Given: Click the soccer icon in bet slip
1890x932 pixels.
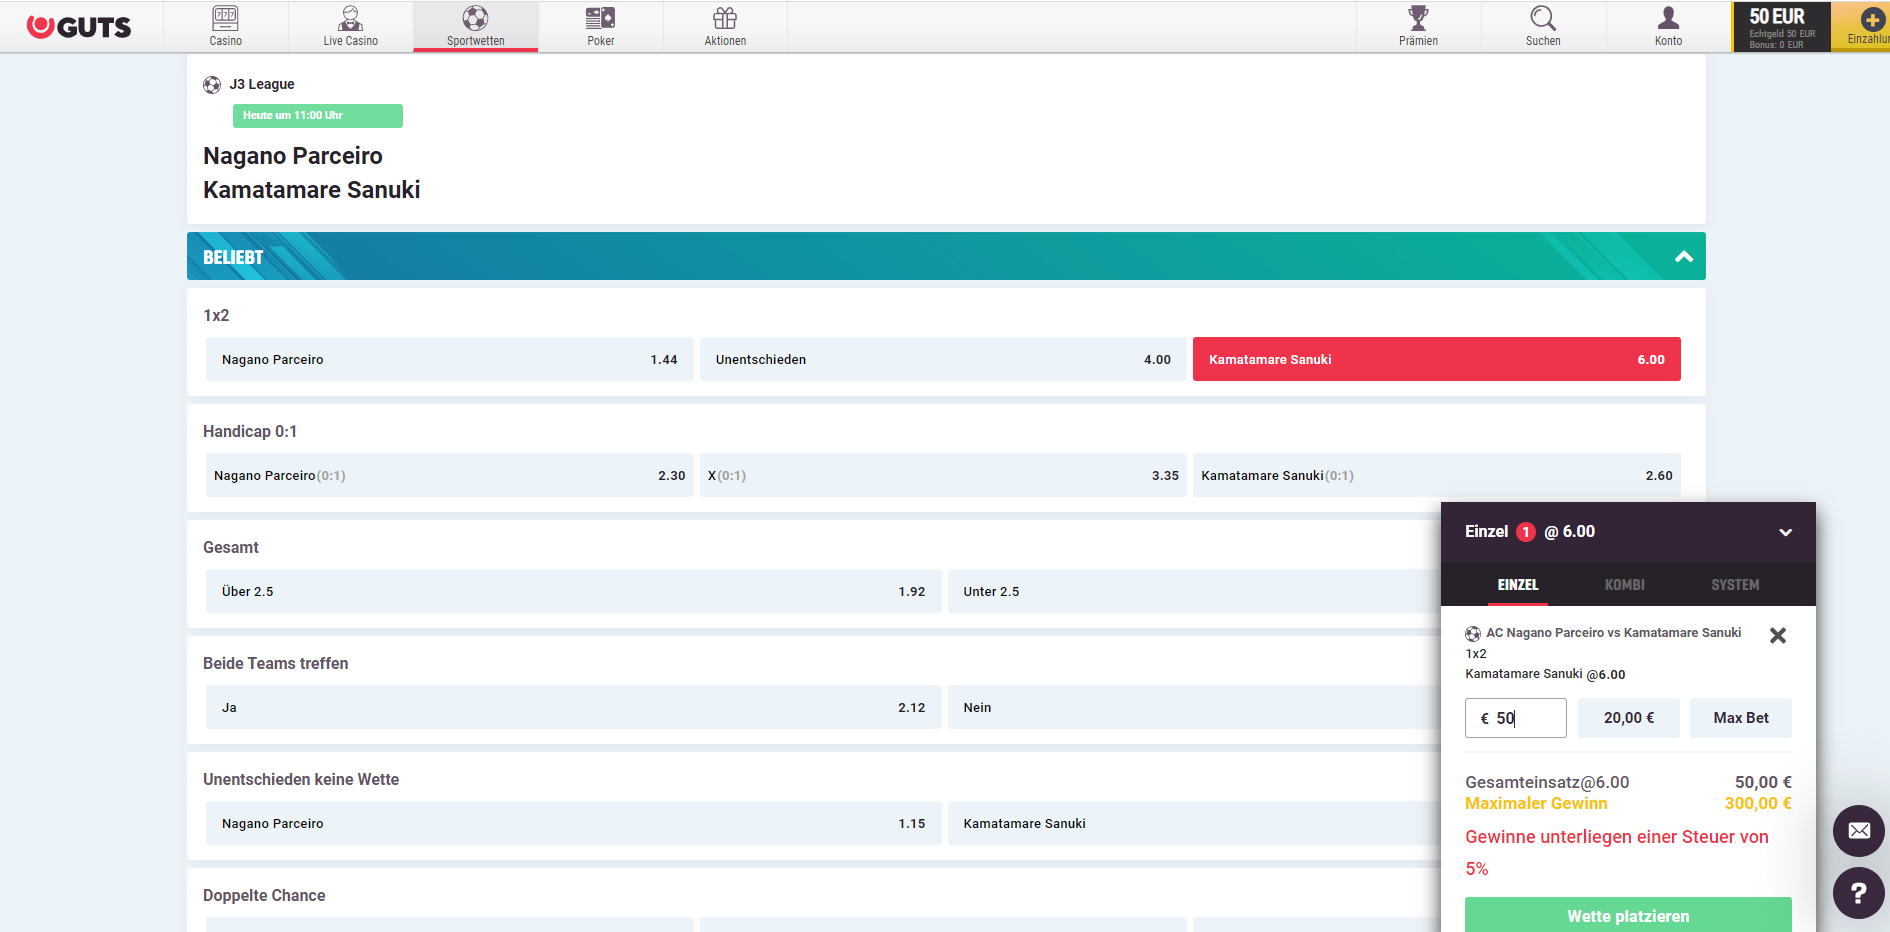Looking at the screenshot, I should tap(1473, 634).
